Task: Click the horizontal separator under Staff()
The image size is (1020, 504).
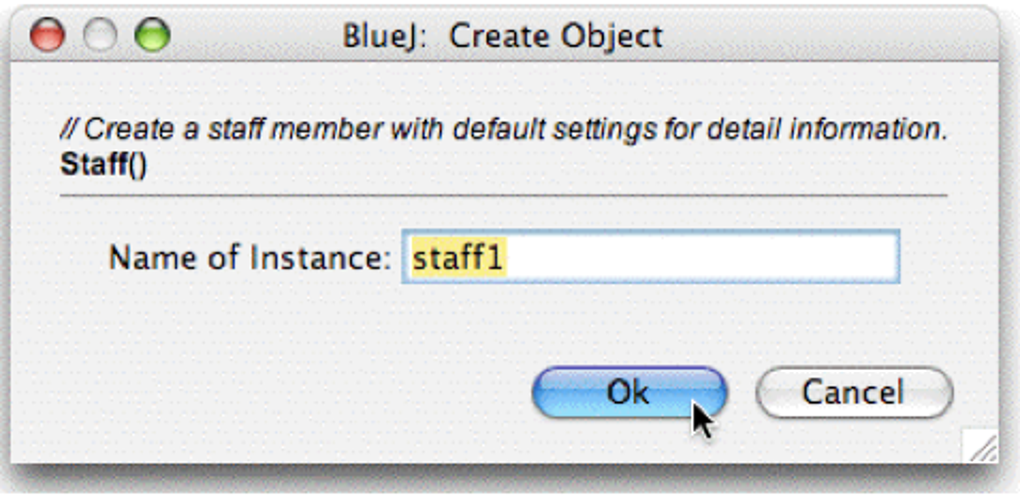Action: tap(503, 194)
